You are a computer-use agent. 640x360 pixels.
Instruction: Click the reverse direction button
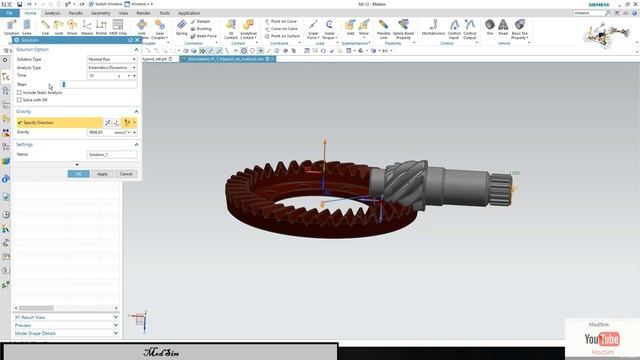[108, 122]
